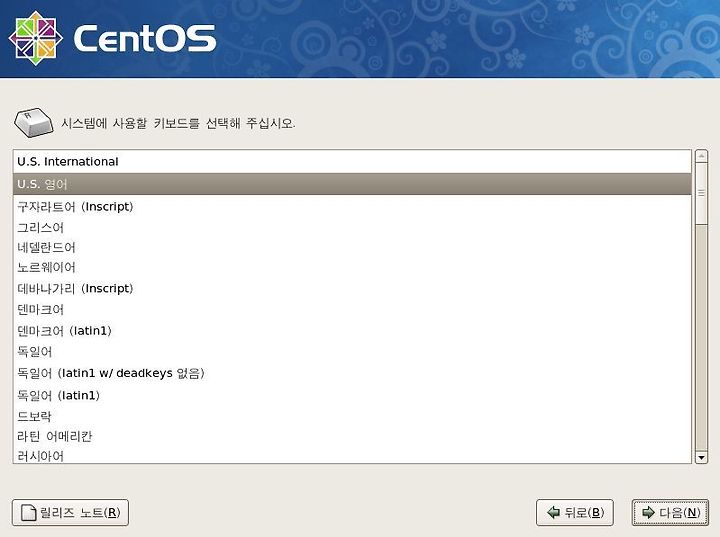Choose 라틴 어메리칸 keyboard layout
720x537 pixels.
[x=352, y=436]
